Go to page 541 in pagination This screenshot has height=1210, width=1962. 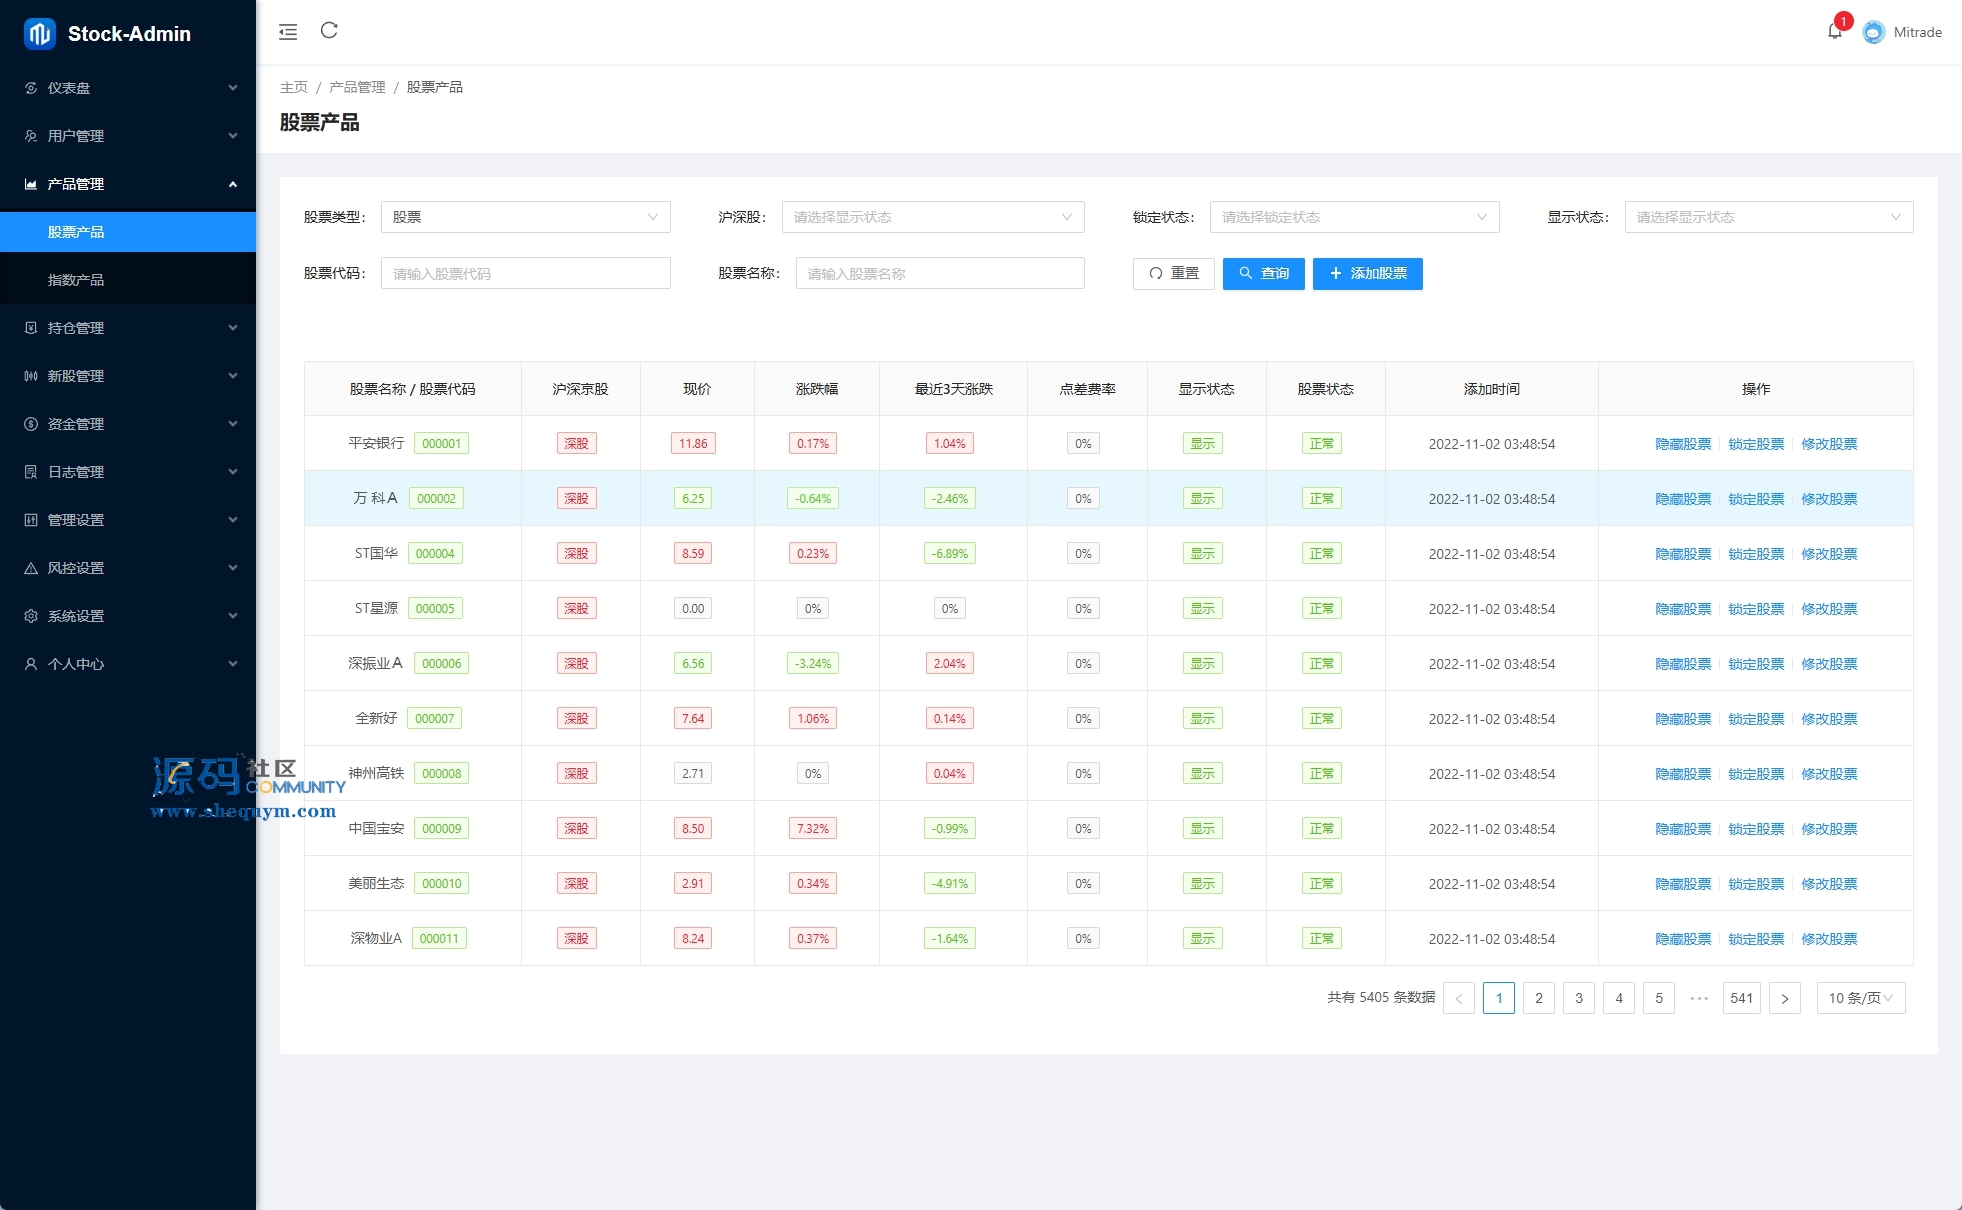[x=1741, y=998]
